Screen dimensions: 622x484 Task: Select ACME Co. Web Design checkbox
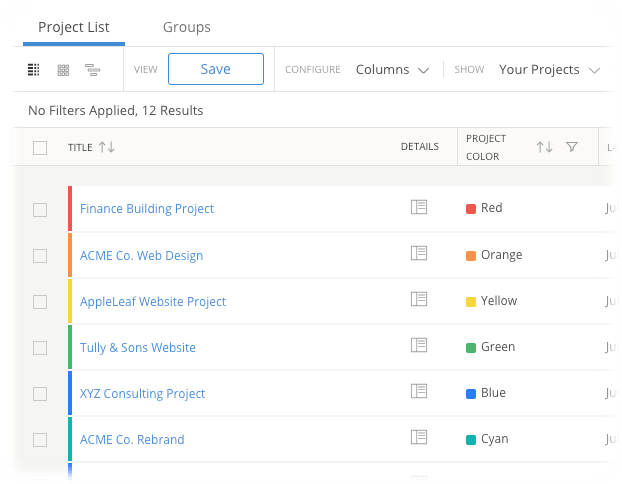coord(40,256)
